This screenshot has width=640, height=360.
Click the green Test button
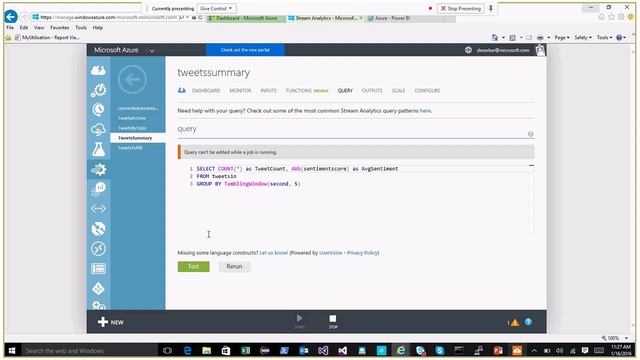coord(193,267)
